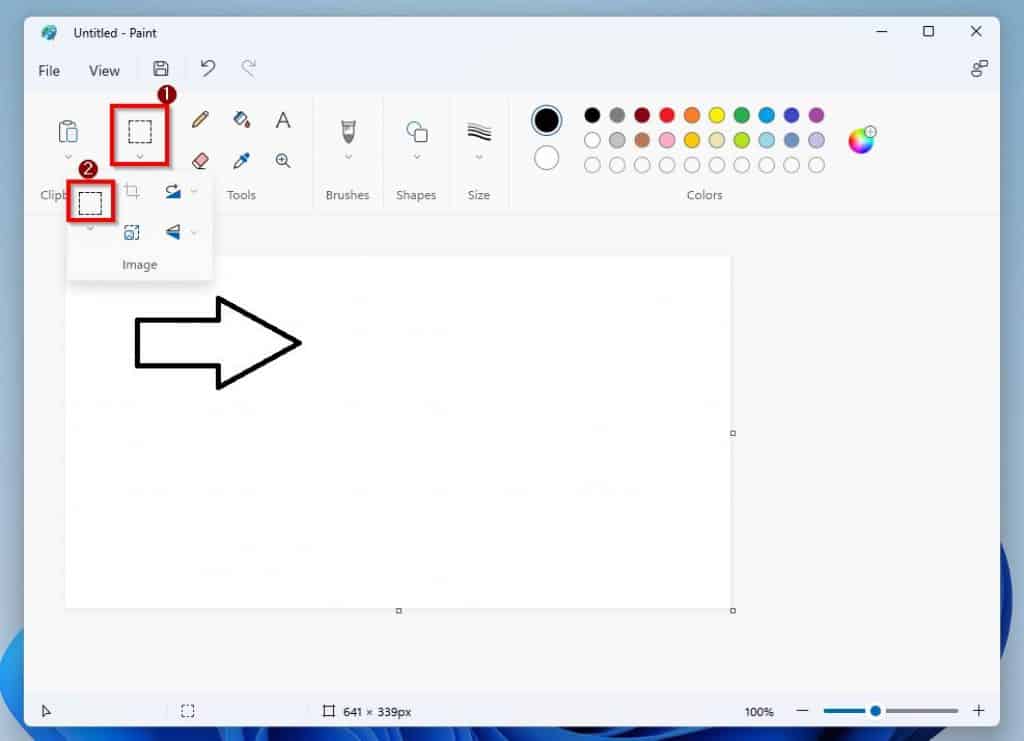The height and width of the screenshot is (741, 1024).
Task: Expand the Size chevron
Action: tap(479, 157)
